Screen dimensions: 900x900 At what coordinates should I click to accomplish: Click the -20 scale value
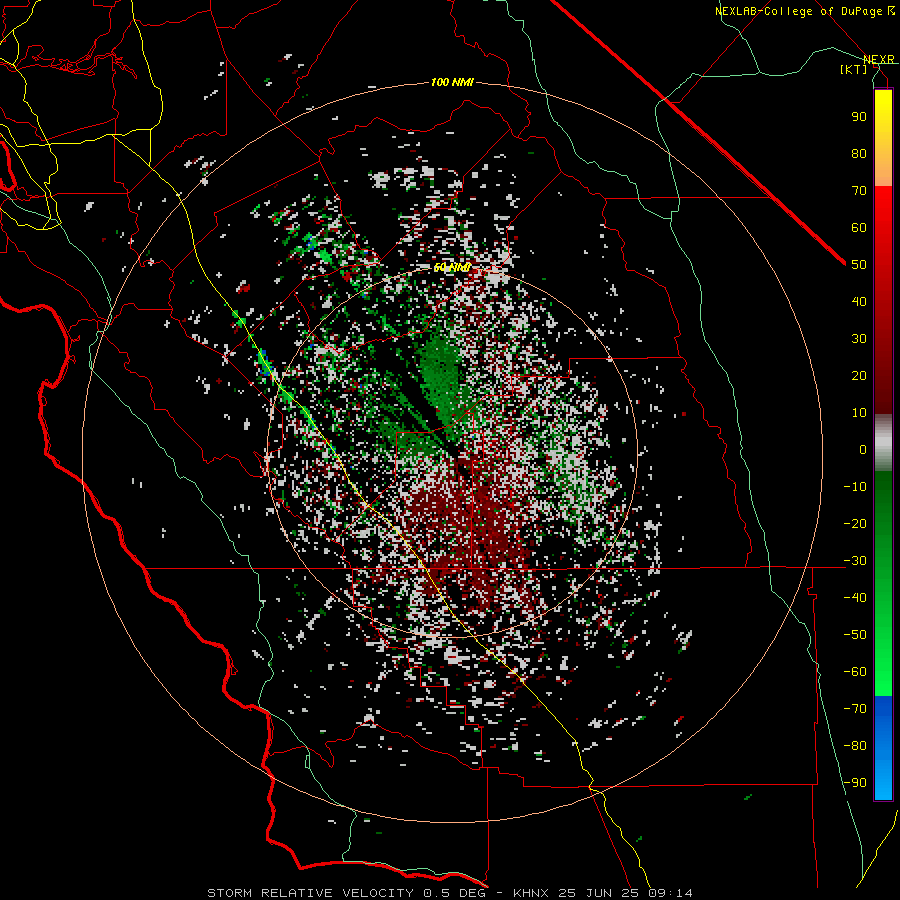click(x=855, y=523)
